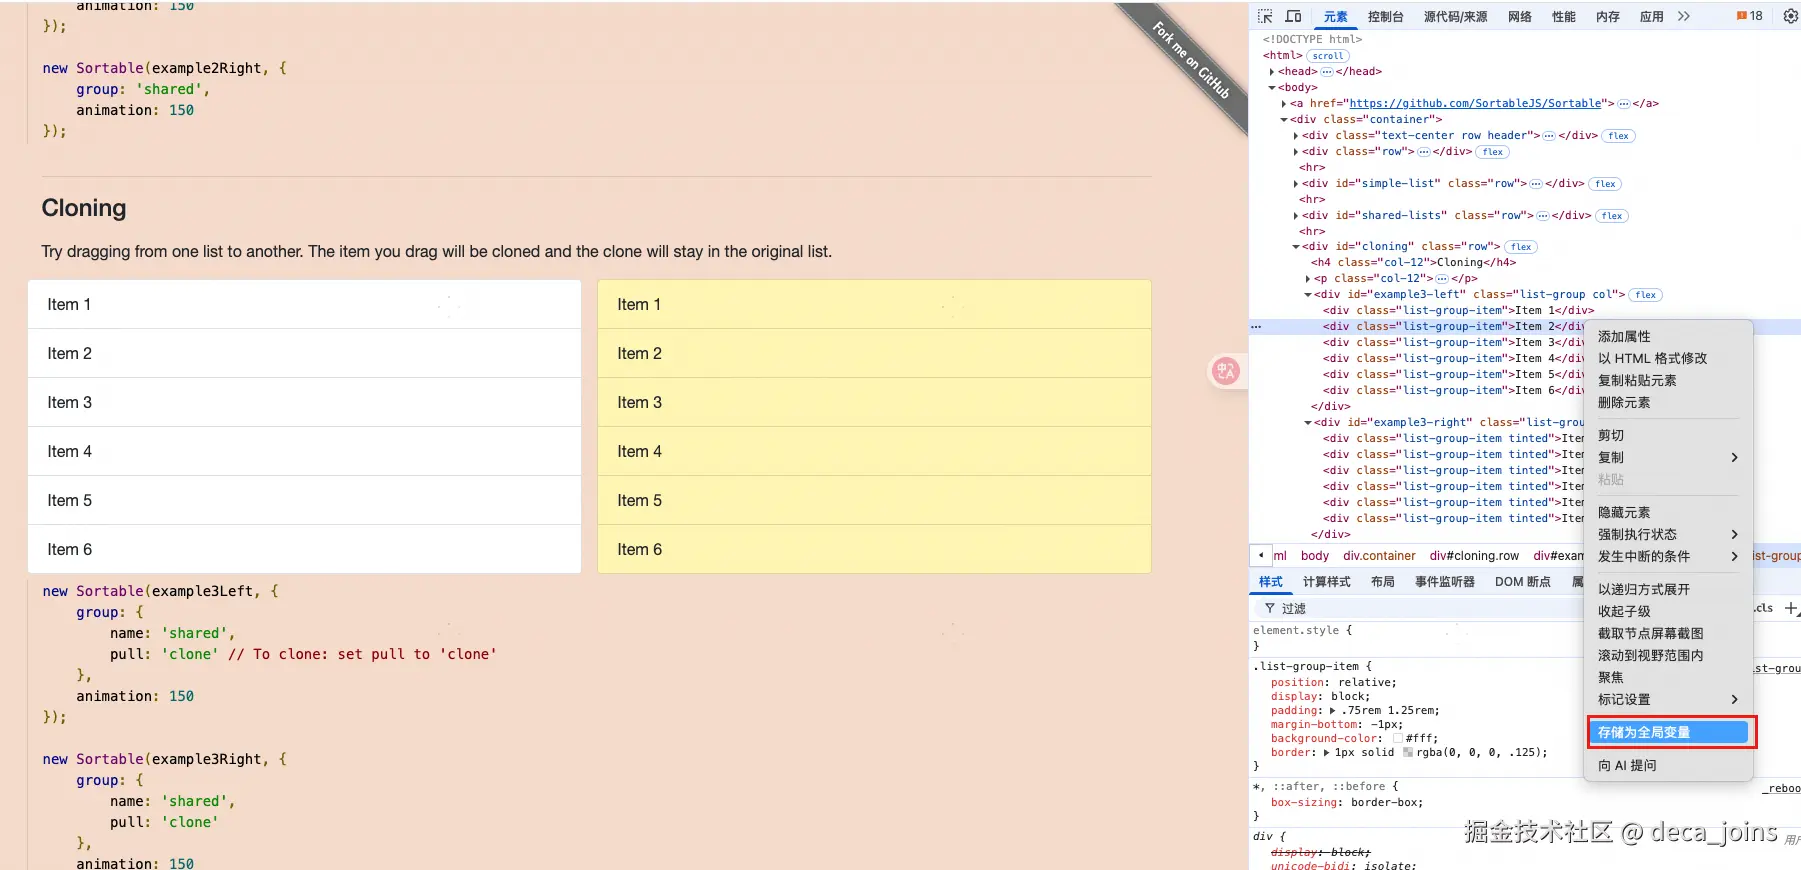Click the 18 issues counter badge
Viewport: 1801px width, 870px height.
(1750, 16)
